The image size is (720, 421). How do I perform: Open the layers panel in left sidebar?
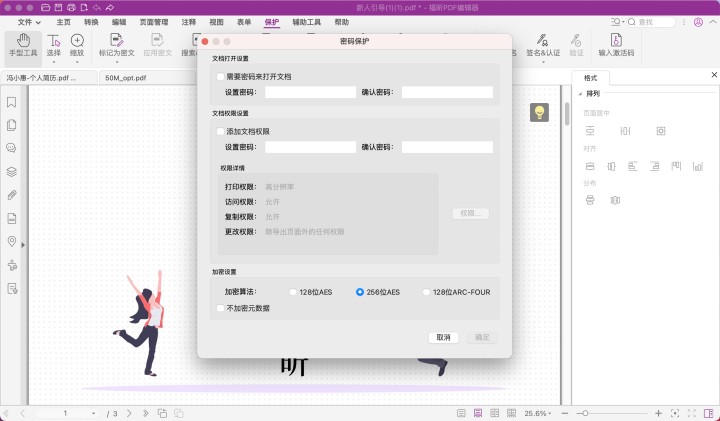click(12, 171)
